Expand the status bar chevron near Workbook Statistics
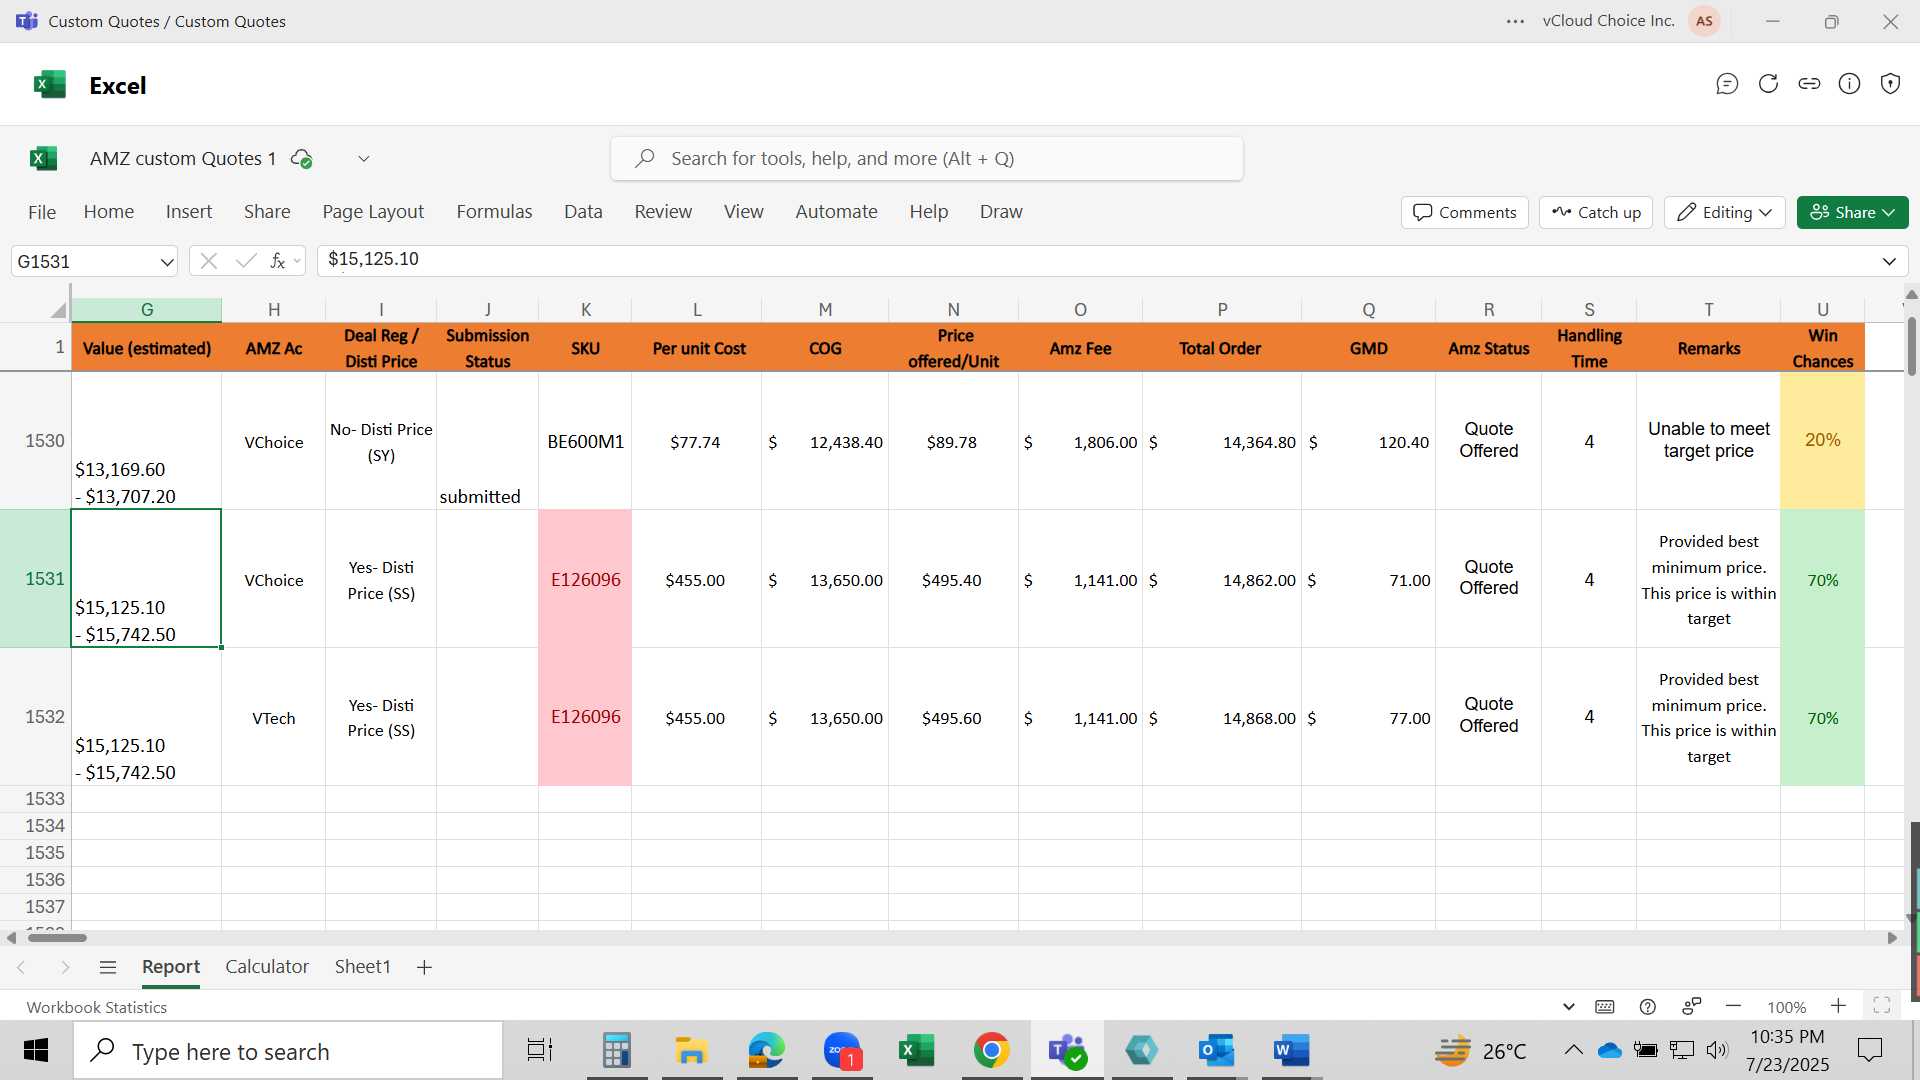Screen dimensions: 1920x1080 click(x=1568, y=1007)
